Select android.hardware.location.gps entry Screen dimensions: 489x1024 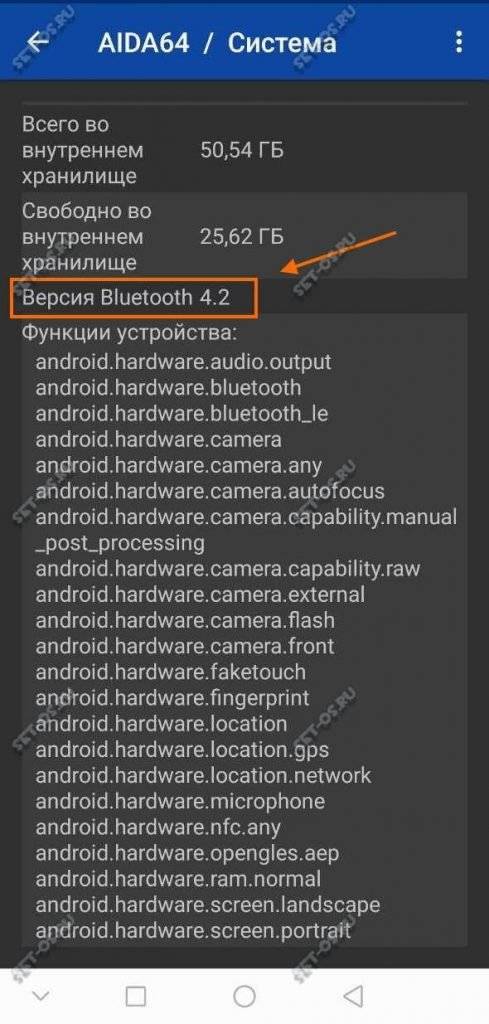[182, 750]
